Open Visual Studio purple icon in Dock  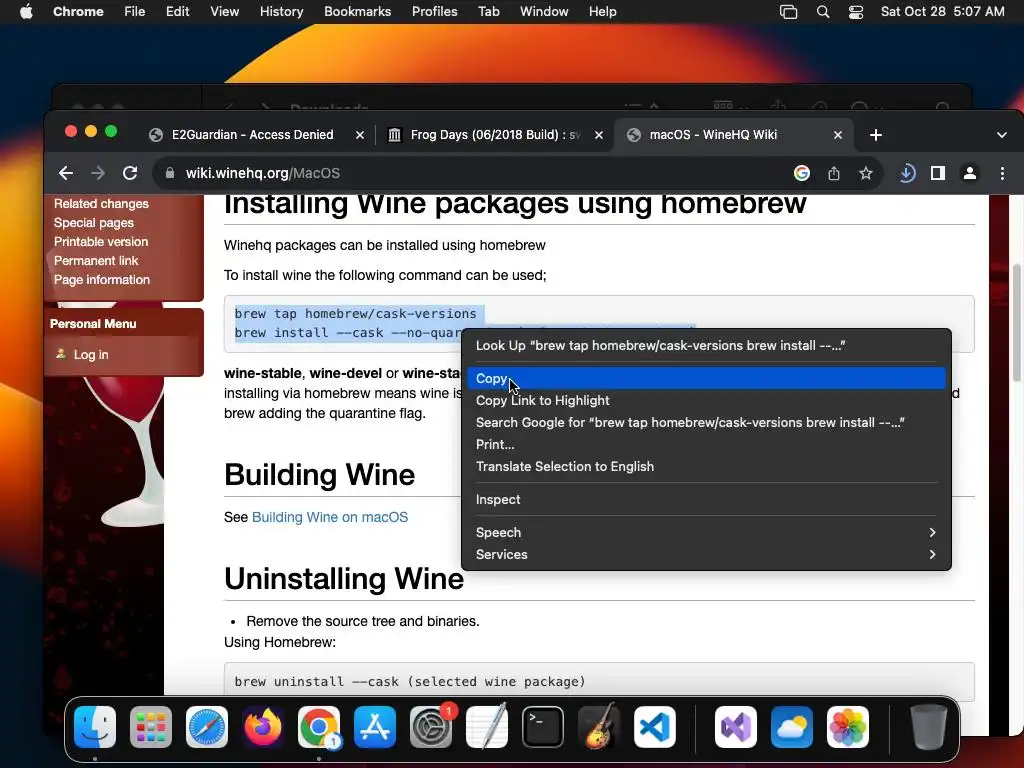click(736, 727)
